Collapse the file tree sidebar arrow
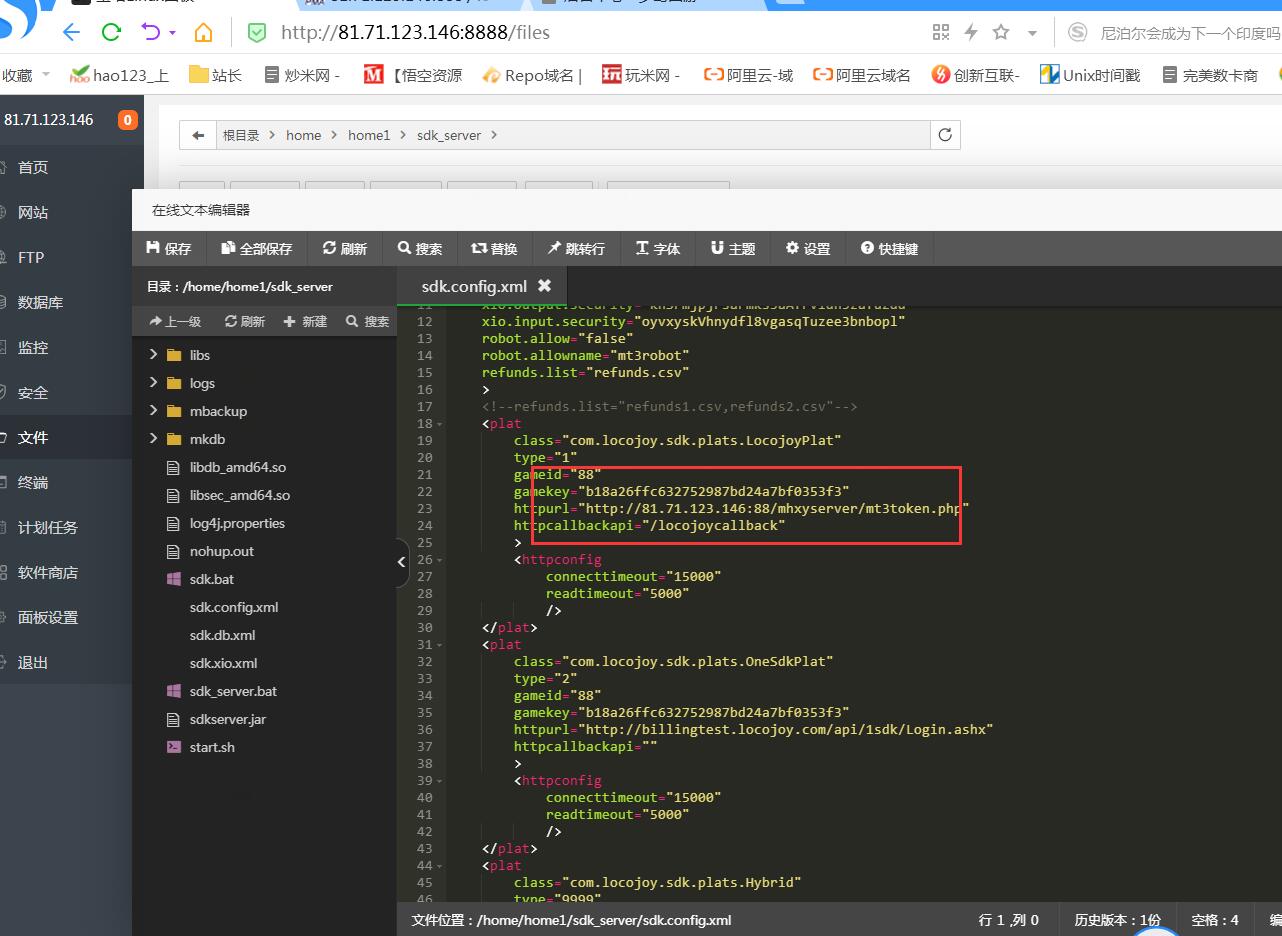 coord(402,561)
